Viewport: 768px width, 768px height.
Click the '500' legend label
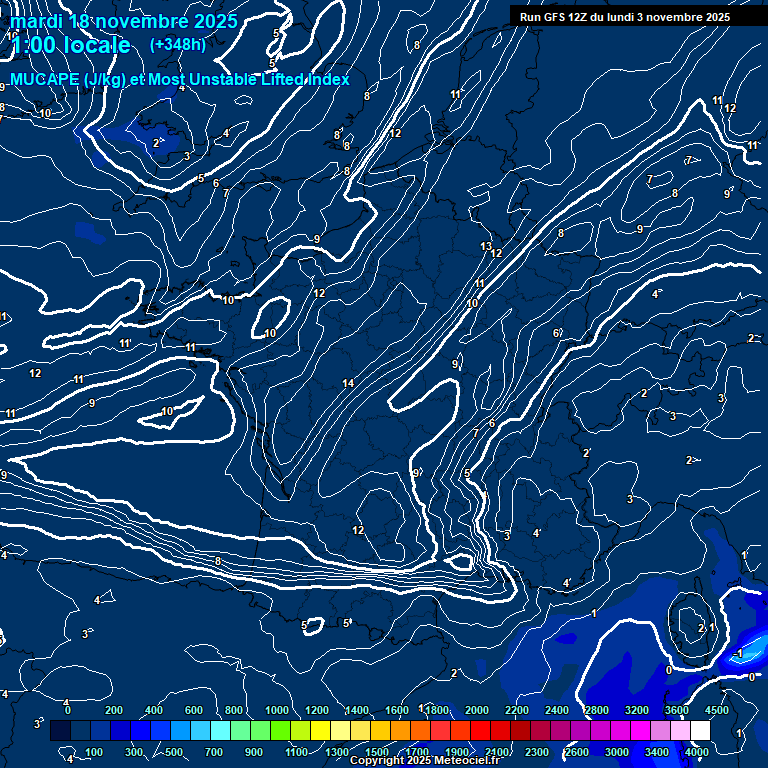pos(174,752)
